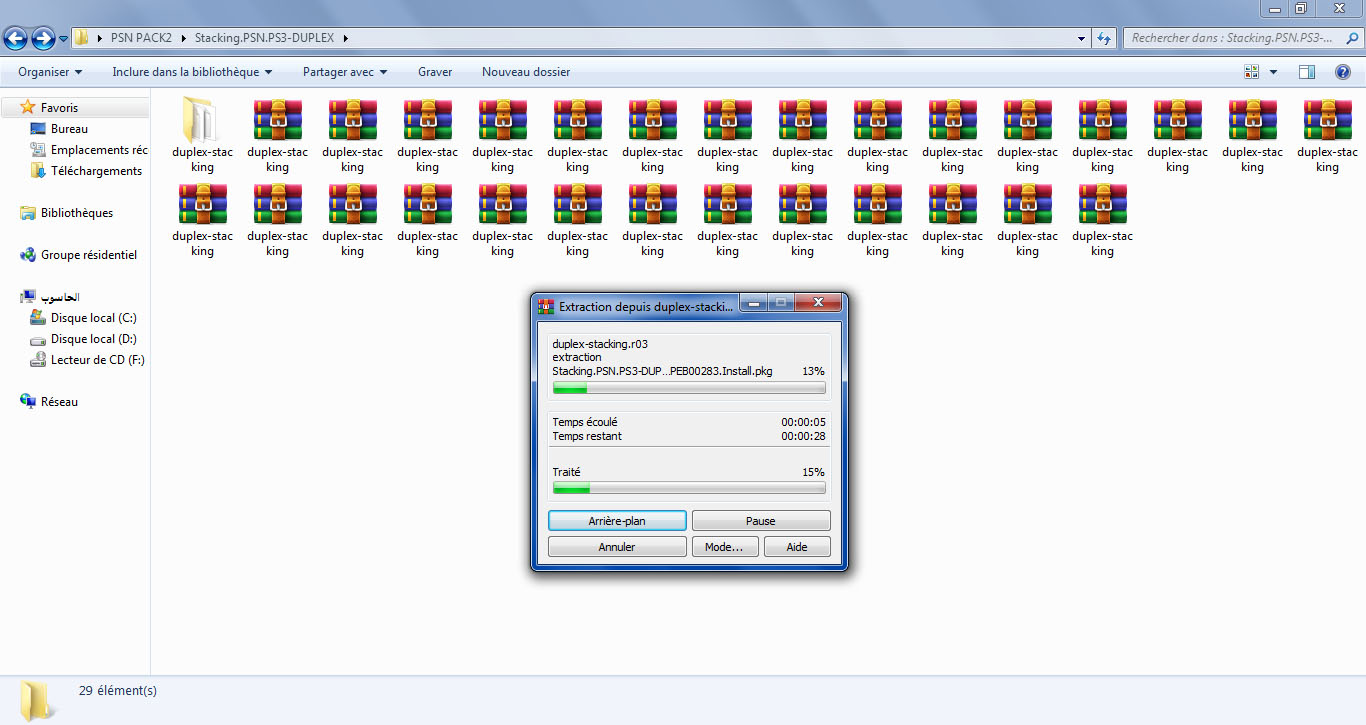Send extraction to Arrière-plan
The width and height of the screenshot is (1366, 725).
pos(617,521)
